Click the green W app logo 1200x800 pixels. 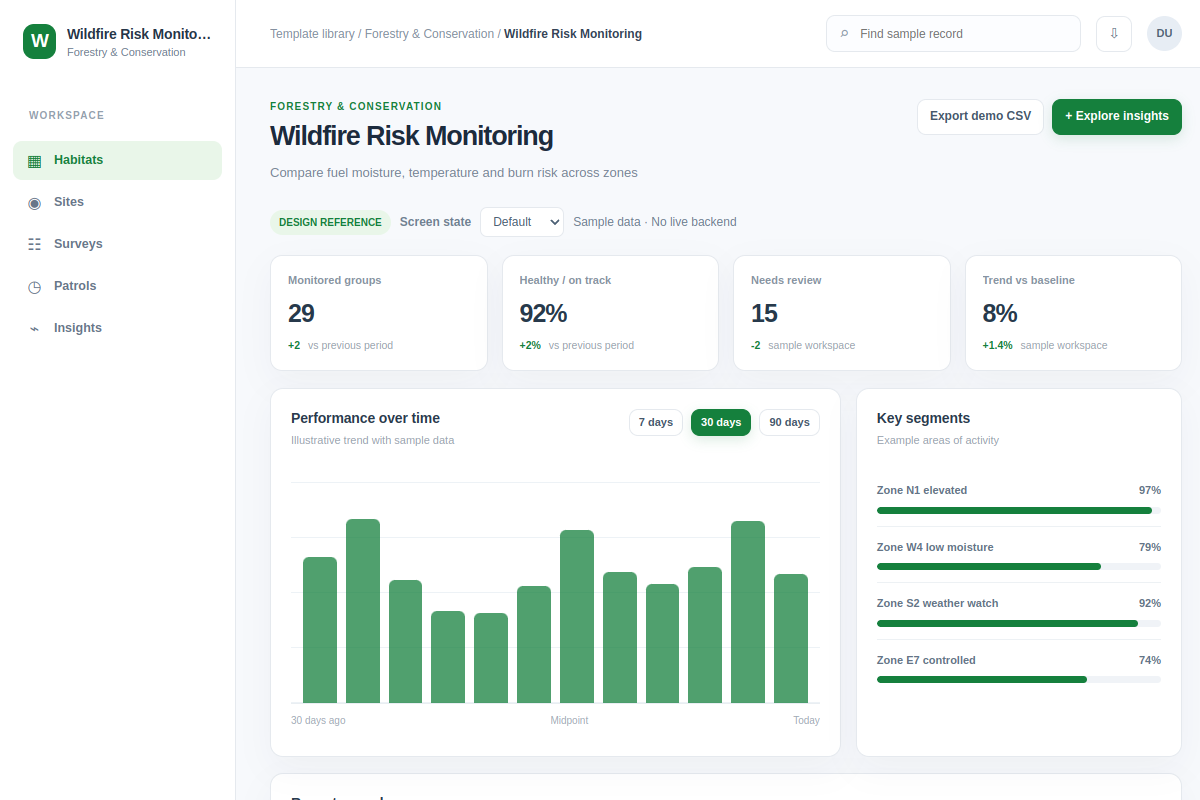pos(40,41)
